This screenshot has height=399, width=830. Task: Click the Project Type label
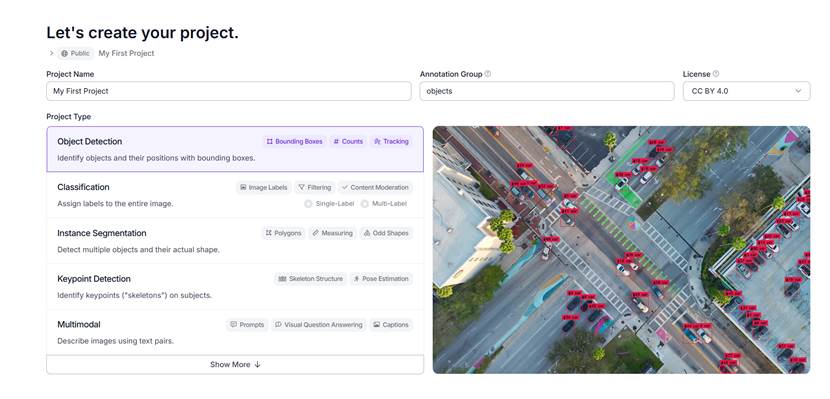point(68,116)
